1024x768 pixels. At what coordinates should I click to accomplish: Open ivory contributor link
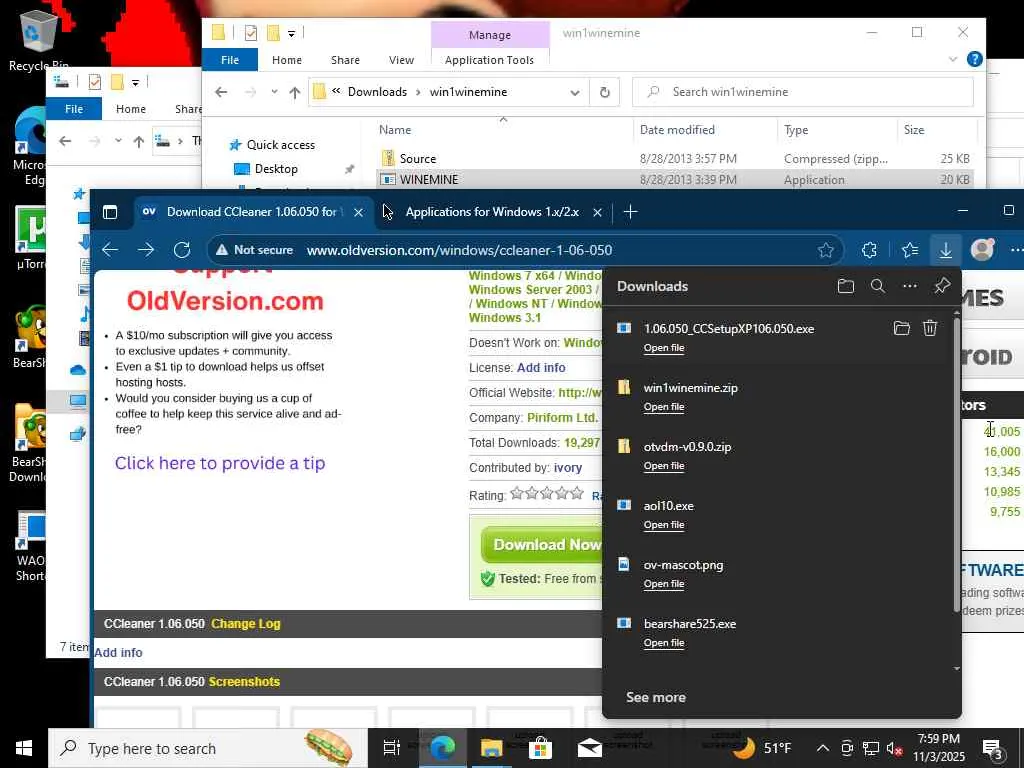[568, 468]
